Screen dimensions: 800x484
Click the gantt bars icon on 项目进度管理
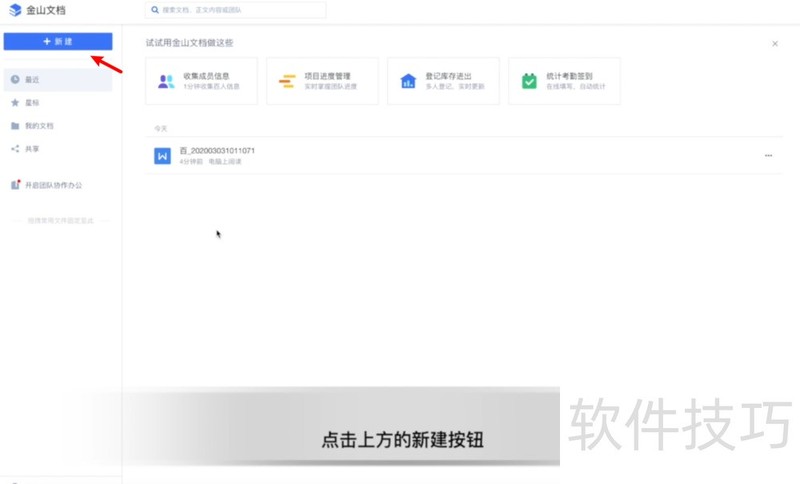pos(287,81)
